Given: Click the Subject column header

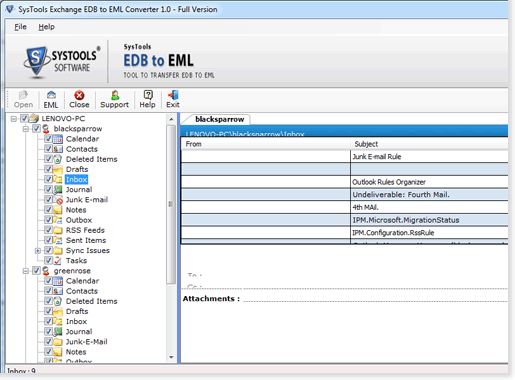Looking at the screenshot, I should tap(429, 144).
